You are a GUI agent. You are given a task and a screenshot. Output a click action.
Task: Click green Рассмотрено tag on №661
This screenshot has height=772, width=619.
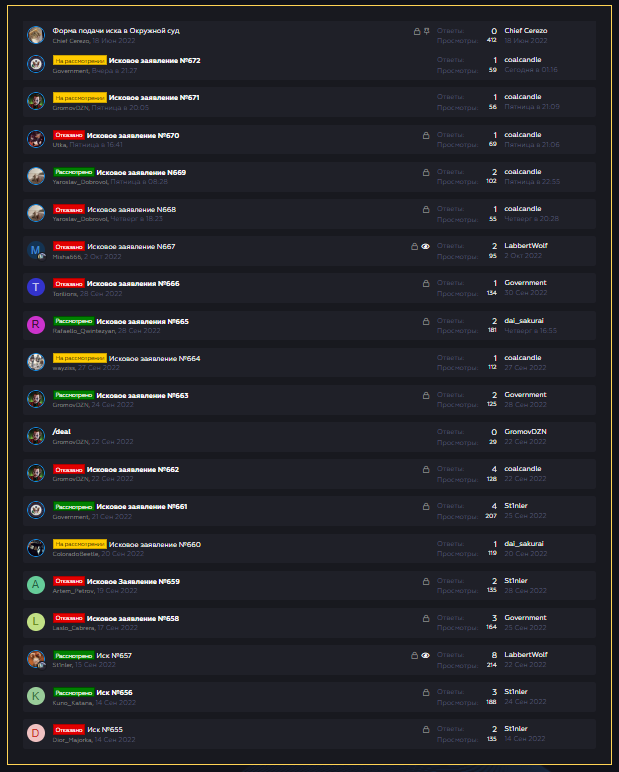tap(74, 507)
